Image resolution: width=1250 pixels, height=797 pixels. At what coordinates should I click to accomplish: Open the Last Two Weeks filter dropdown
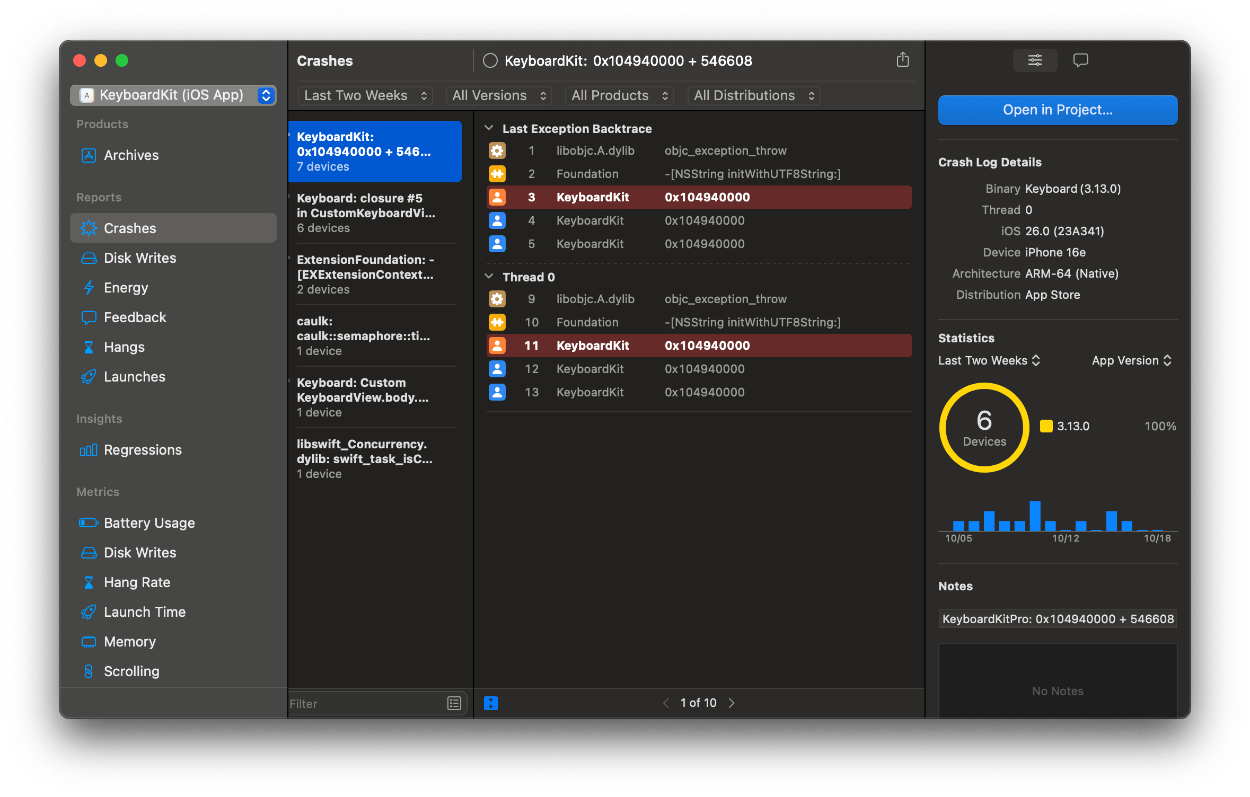click(x=366, y=96)
